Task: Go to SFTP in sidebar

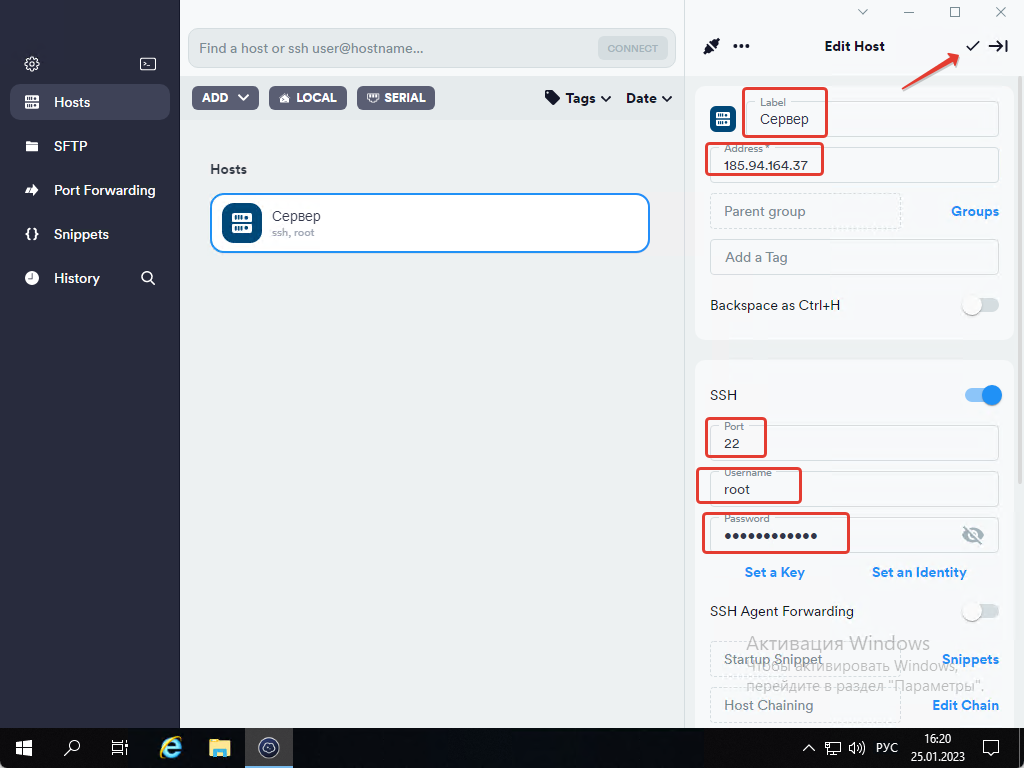Action: click(71, 146)
